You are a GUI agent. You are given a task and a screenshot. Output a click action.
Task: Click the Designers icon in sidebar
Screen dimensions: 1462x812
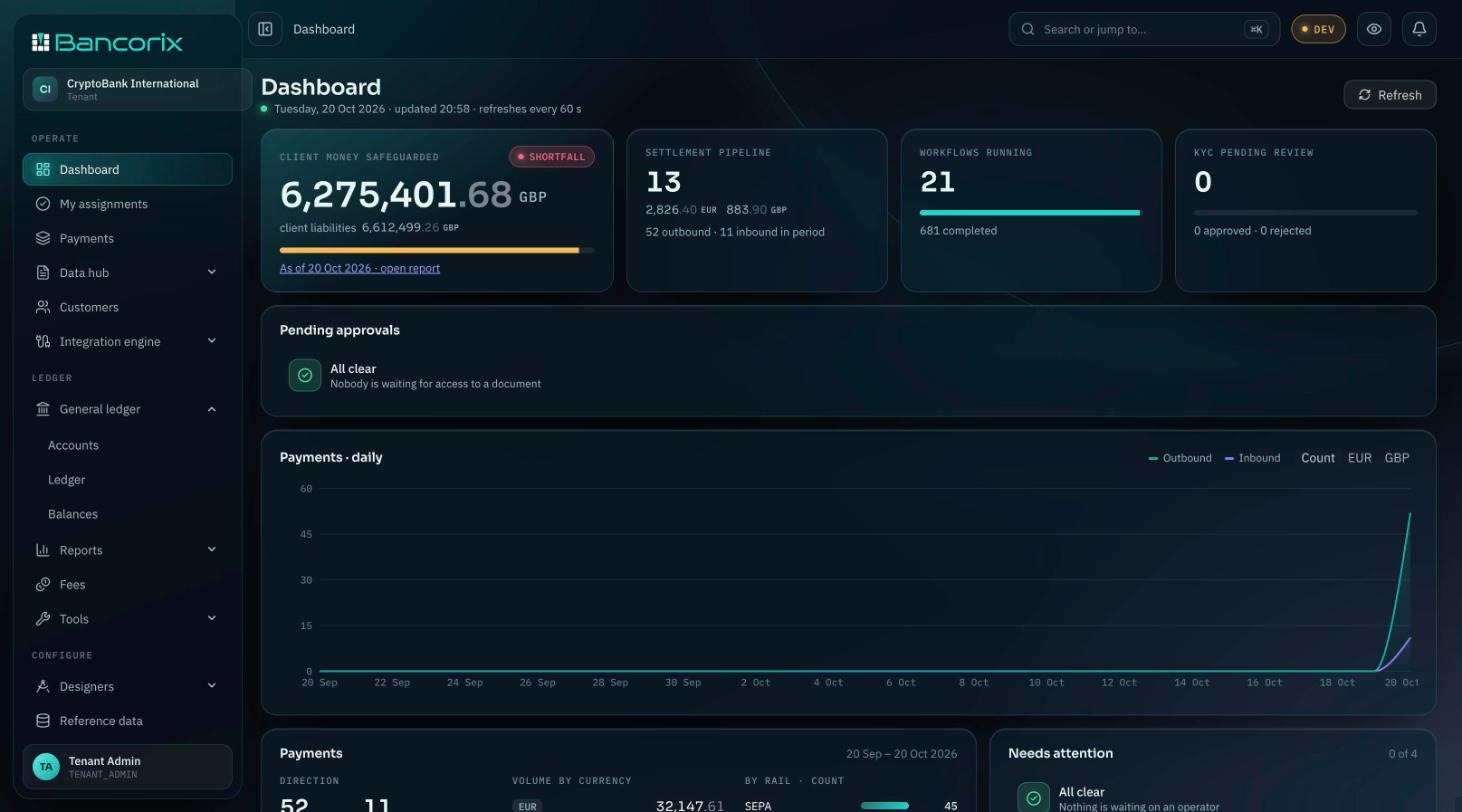pos(43,686)
